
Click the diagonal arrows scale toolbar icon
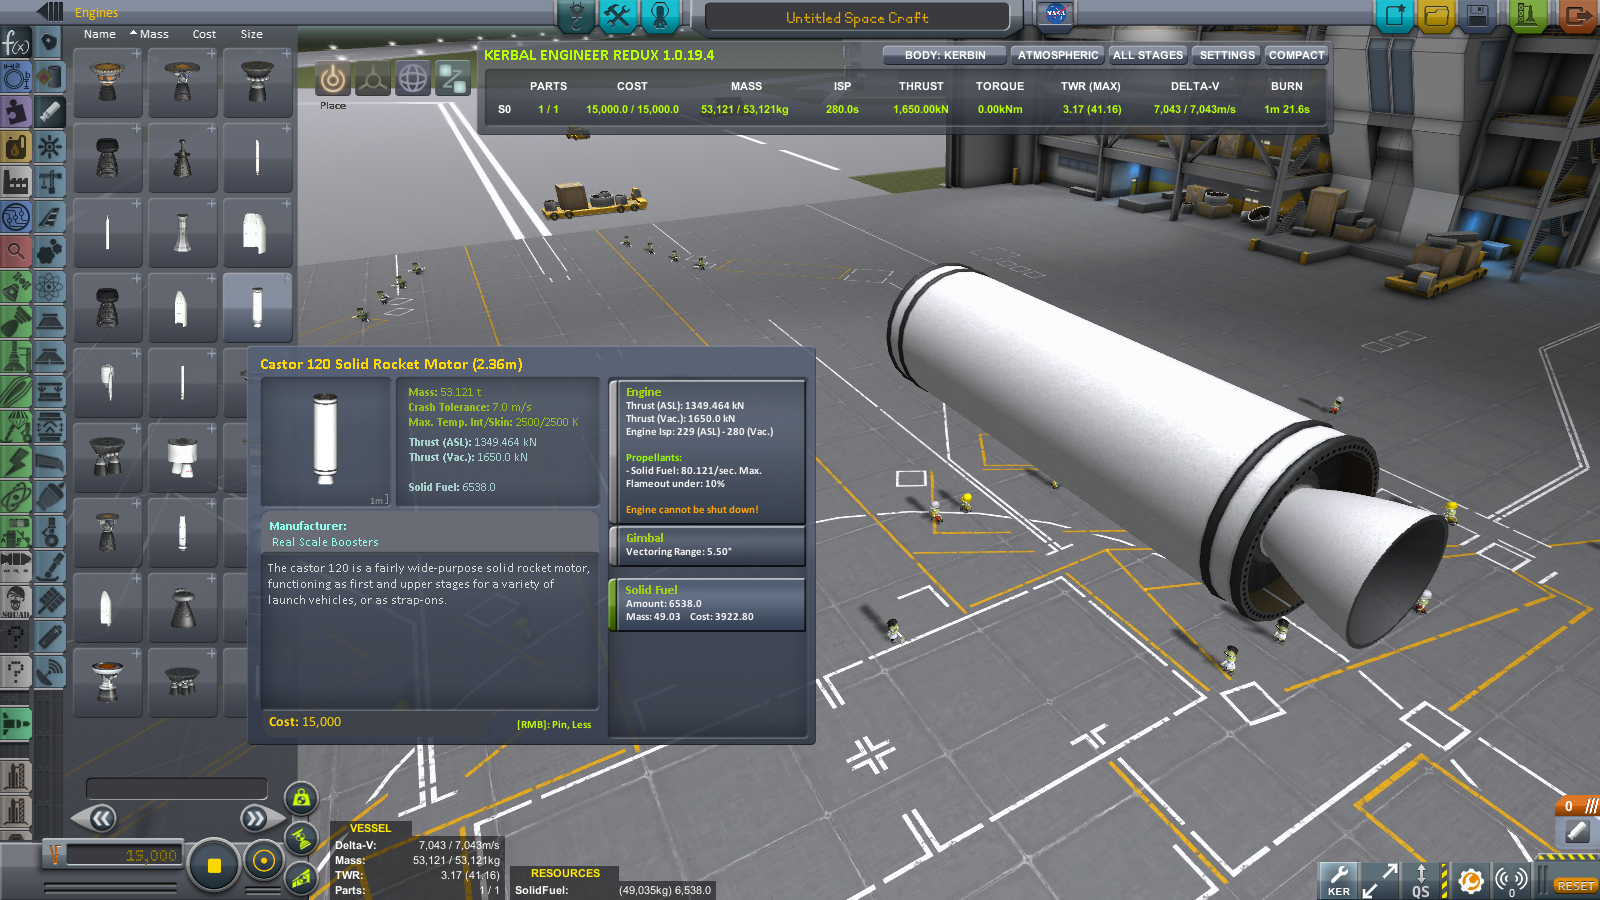coord(1380,880)
